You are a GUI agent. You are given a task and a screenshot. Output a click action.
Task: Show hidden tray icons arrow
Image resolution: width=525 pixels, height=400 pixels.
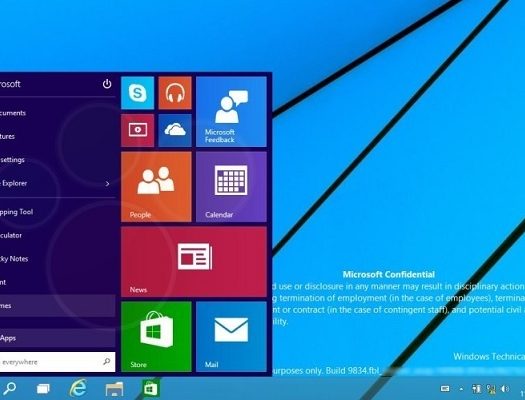pos(461,389)
